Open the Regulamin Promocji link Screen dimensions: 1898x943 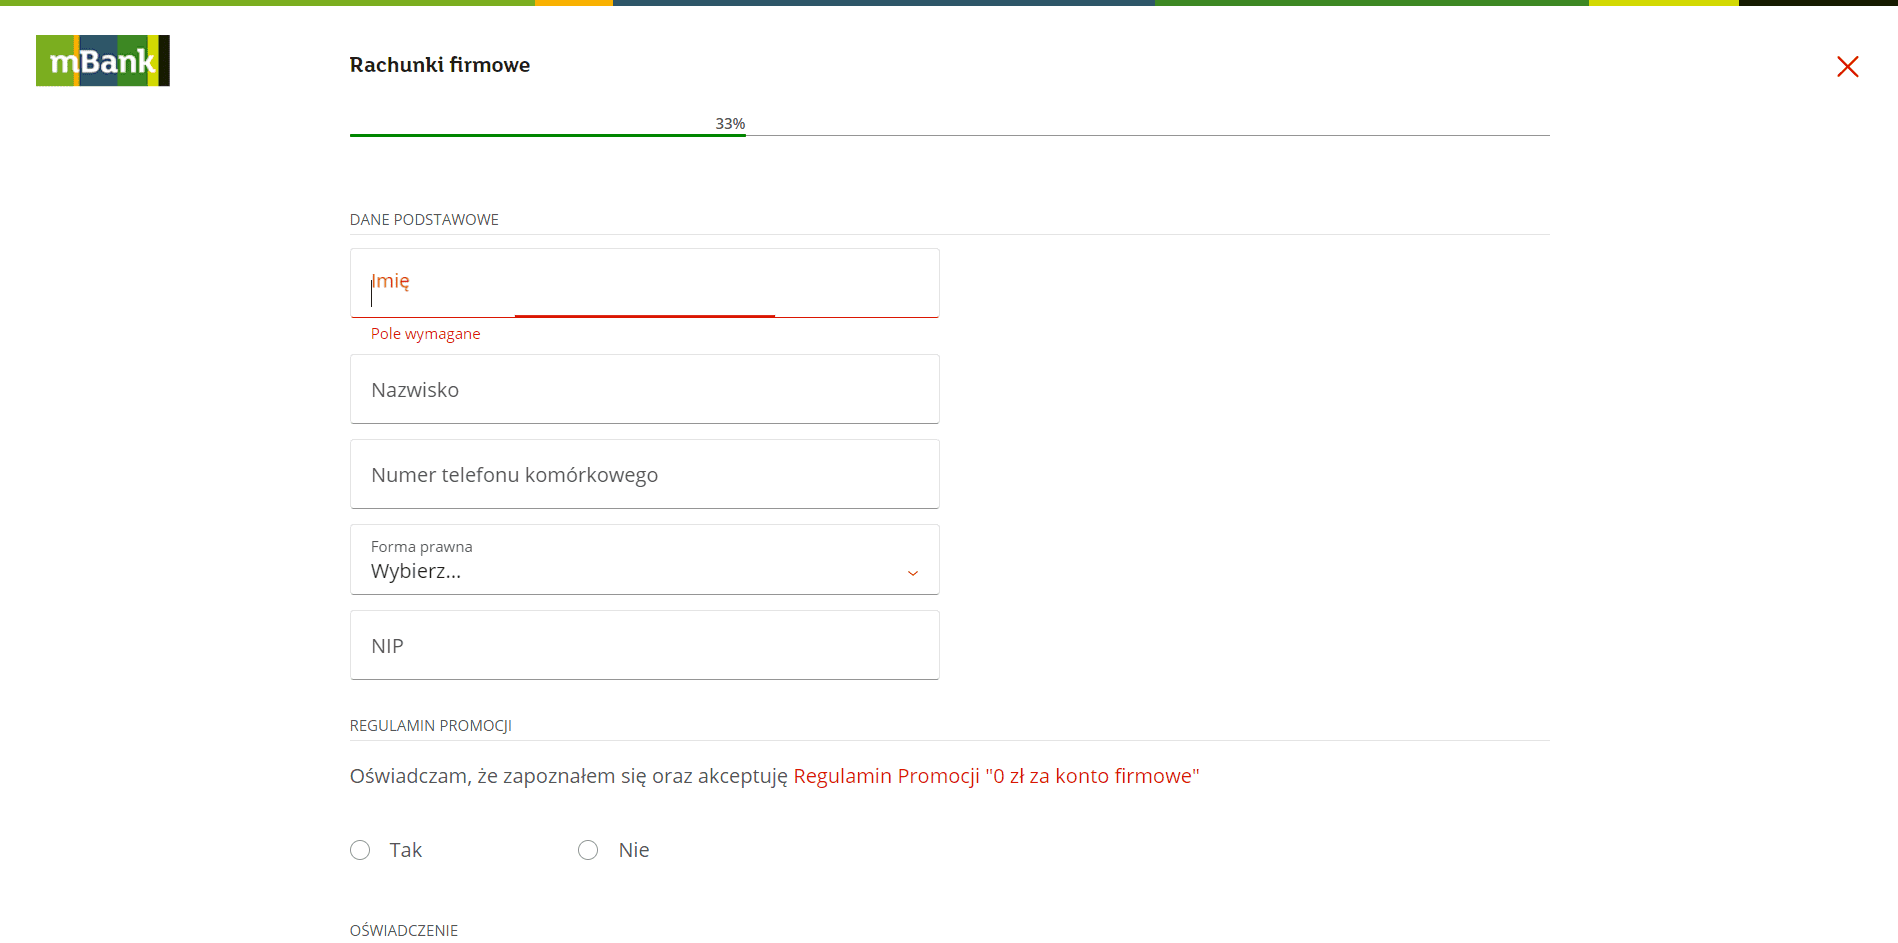click(995, 776)
